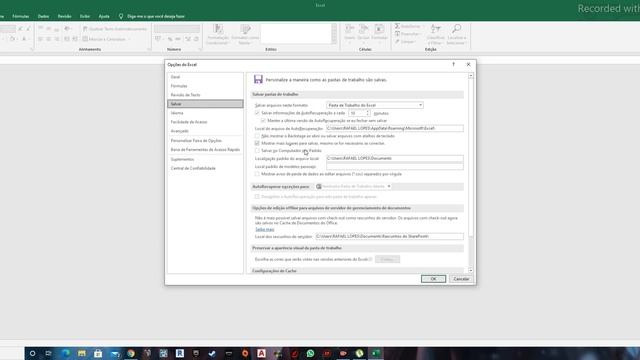Image resolution: width=640 pixels, height=360 pixels.
Task: Click the save disk icon in header
Action: pos(258,79)
